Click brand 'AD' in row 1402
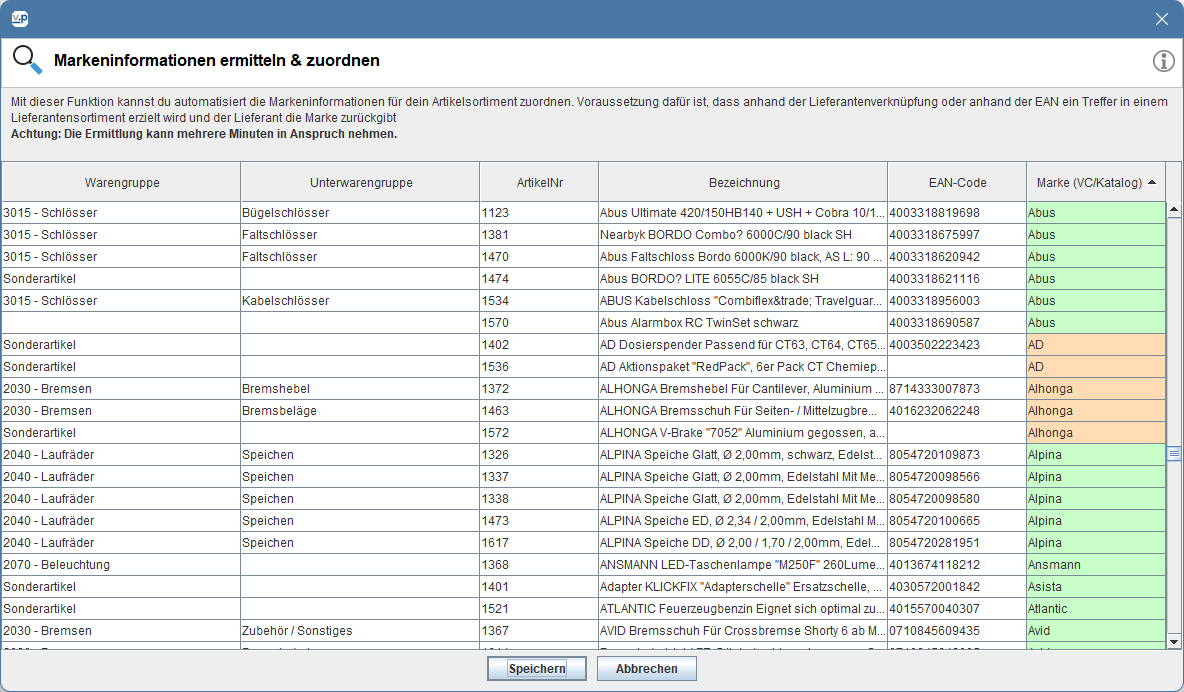Image resolution: width=1184 pixels, height=692 pixels. 1096,344
